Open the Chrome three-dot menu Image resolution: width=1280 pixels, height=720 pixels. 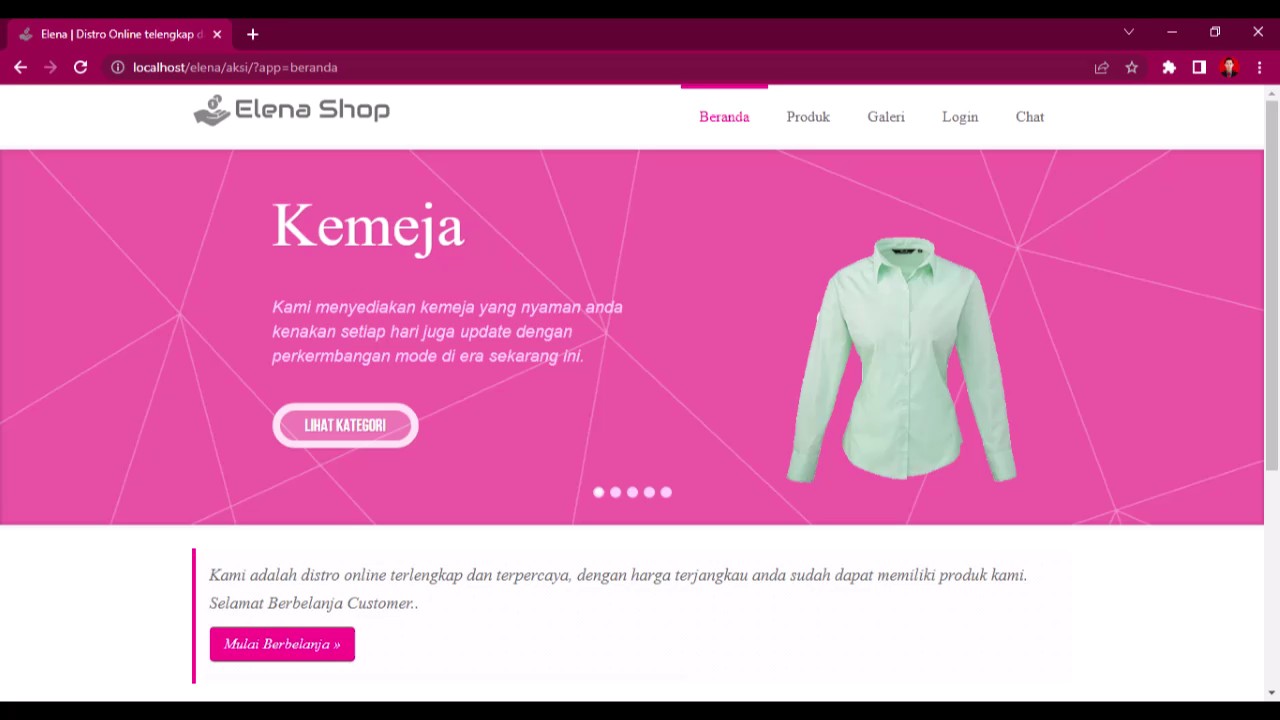(x=1259, y=67)
